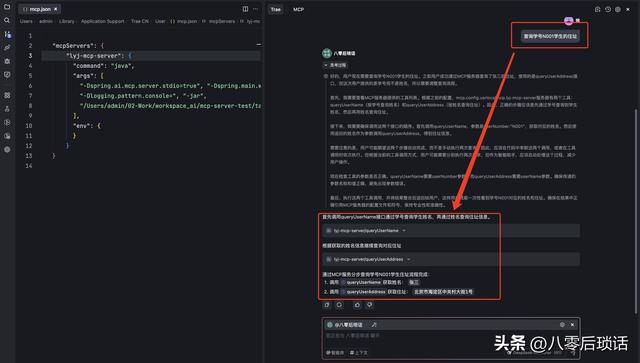This screenshot has height=363, width=640.
Task: Open the bottom gear sidebar icon
Action: pos(7,149)
